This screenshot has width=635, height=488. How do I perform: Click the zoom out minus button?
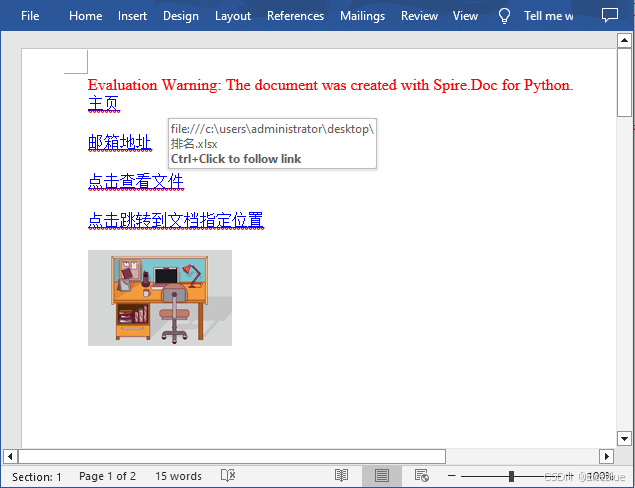click(452, 476)
